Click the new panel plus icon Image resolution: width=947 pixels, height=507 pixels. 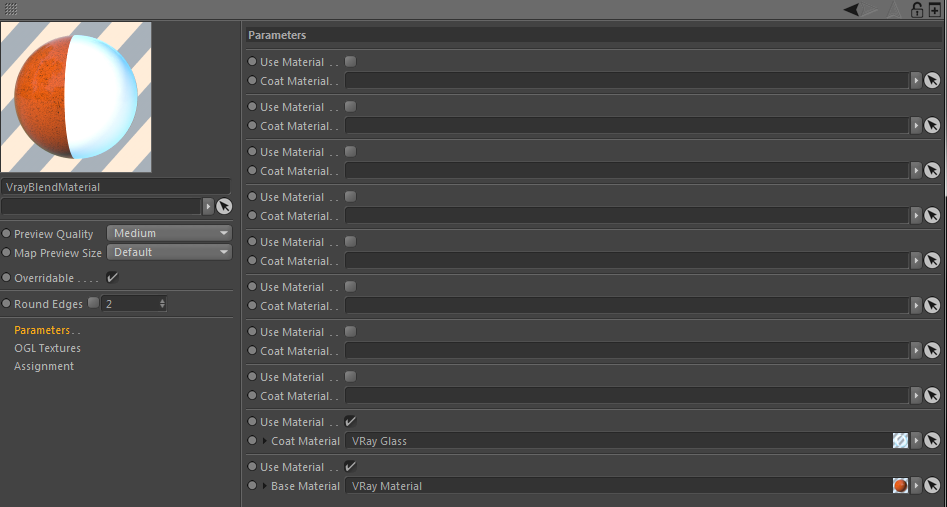[934, 10]
